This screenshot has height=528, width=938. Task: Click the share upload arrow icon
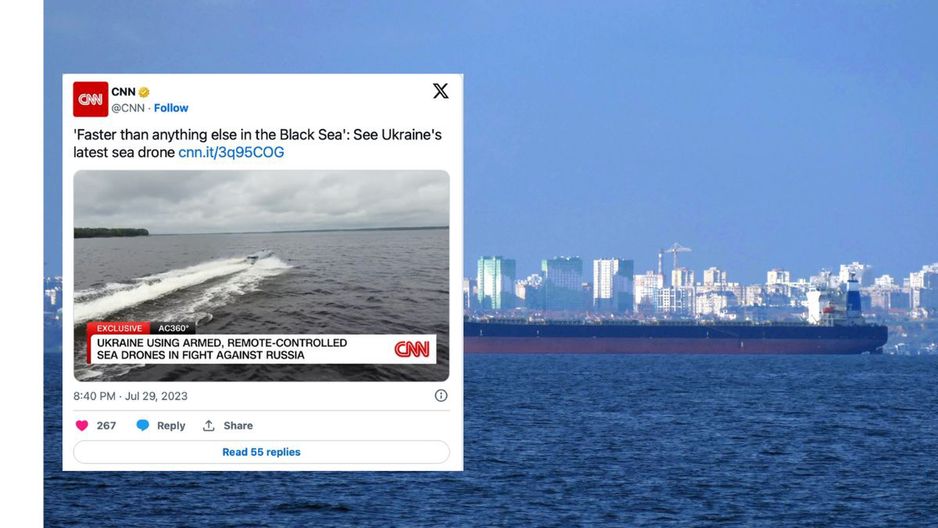[x=208, y=426]
